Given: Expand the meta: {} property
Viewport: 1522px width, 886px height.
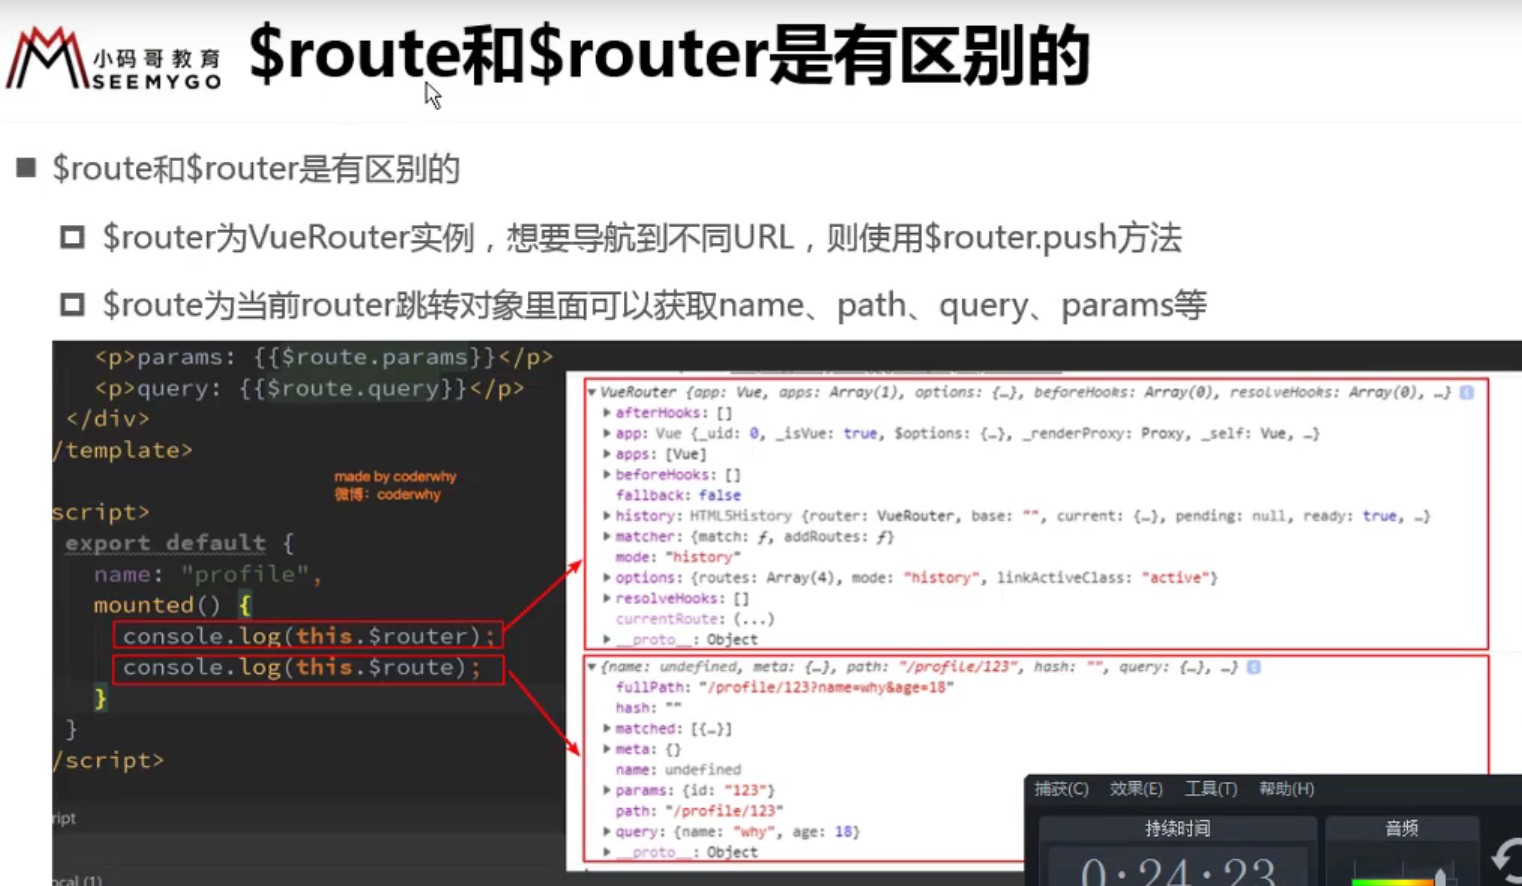Looking at the screenshot, I should click(607, 749).
